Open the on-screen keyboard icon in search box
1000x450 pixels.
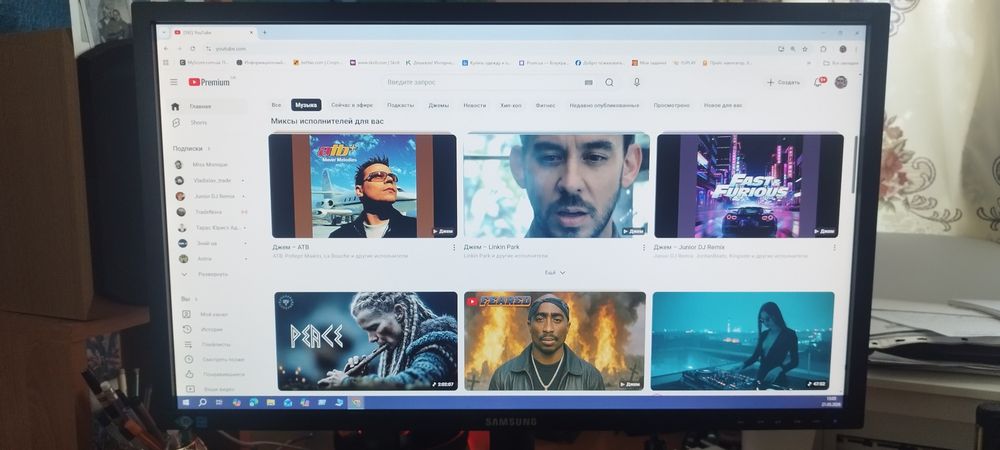pyautogui.click(x=588, y=83)
